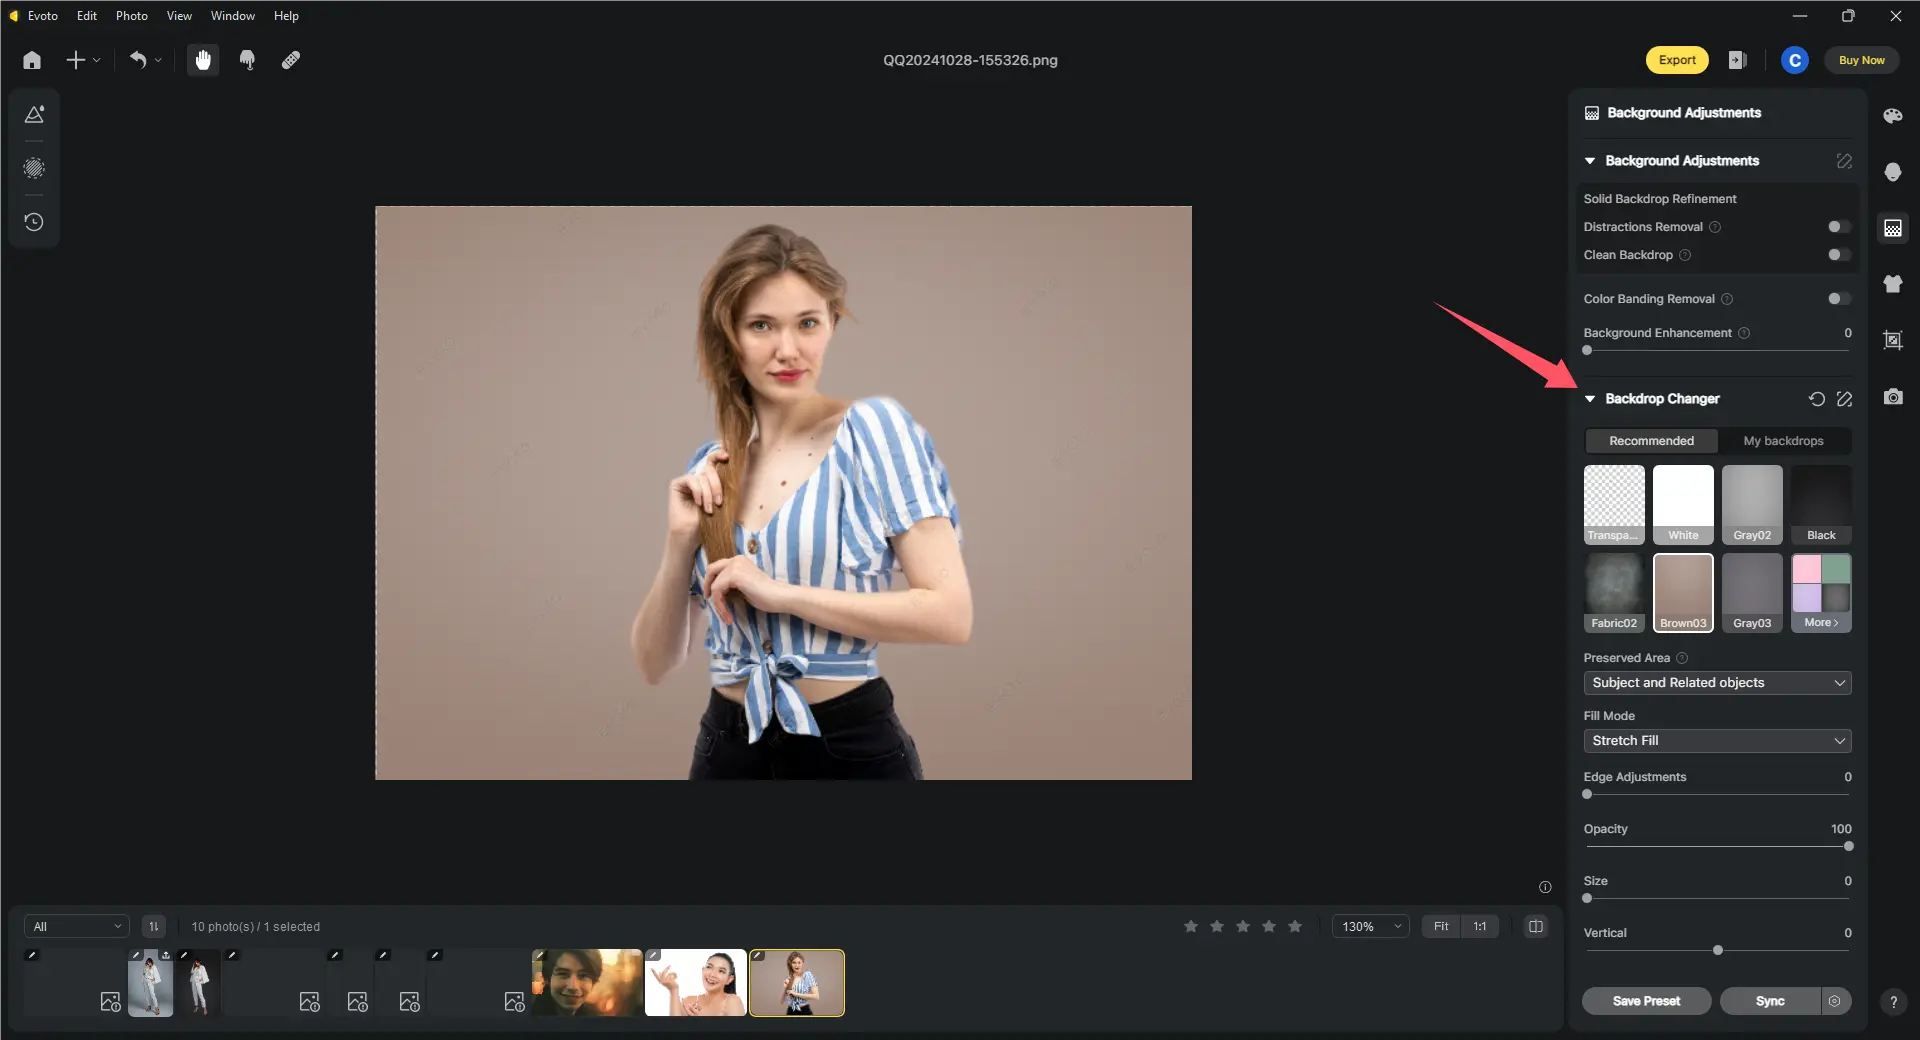Click the Home icon in the toolbar
Screen dimensions: 1920x1040
click(31, 60)
